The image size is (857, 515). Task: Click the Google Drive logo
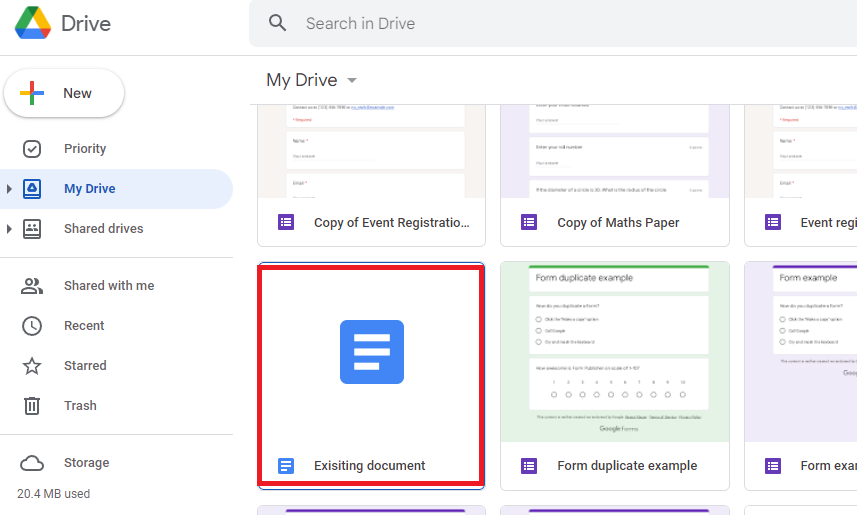coord(33,23)
